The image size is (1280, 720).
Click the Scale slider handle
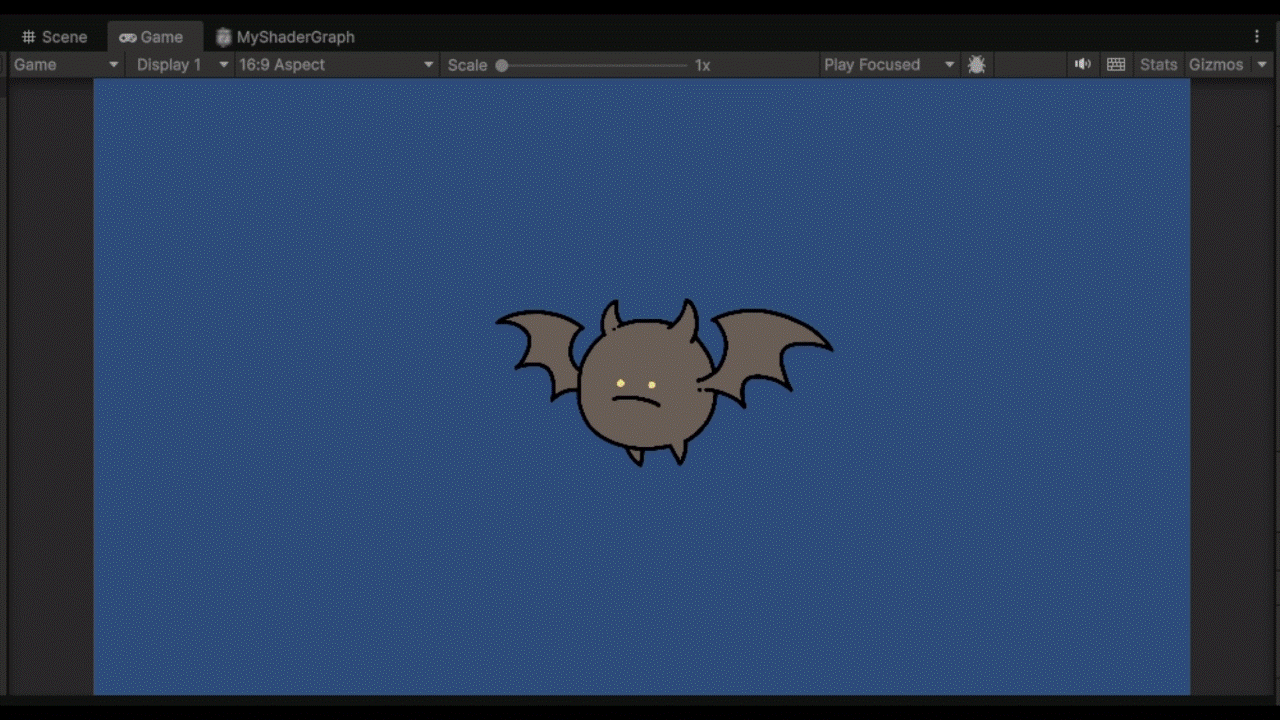click(x=502, y=65)
